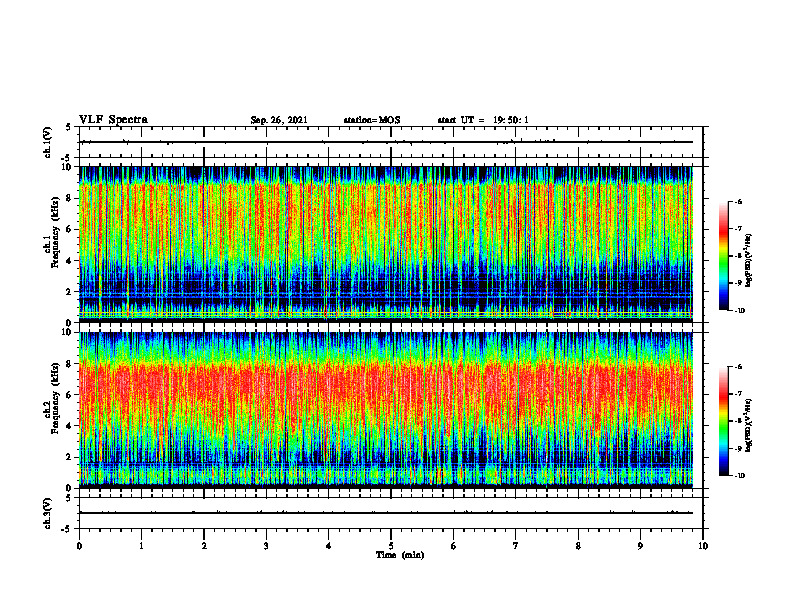Click time axis tick label "10"
Screen dimensions: 792x612
coord(703,546)
